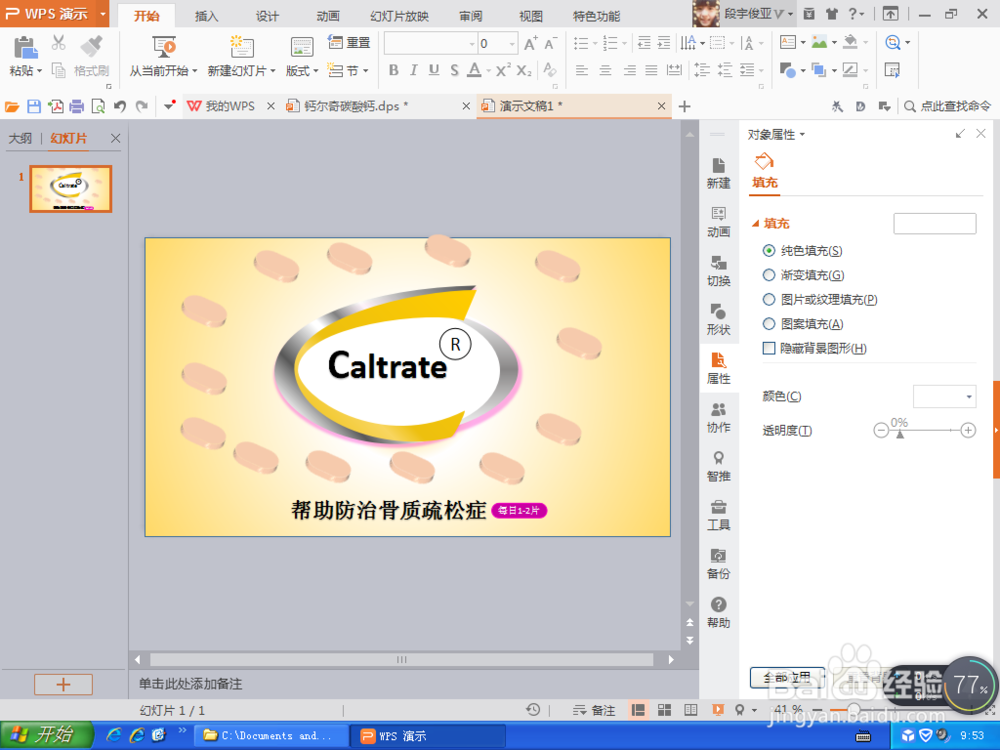Add a new document tab with plus
The width and height of the screenshot is (1000, 750).
[684, 106]
